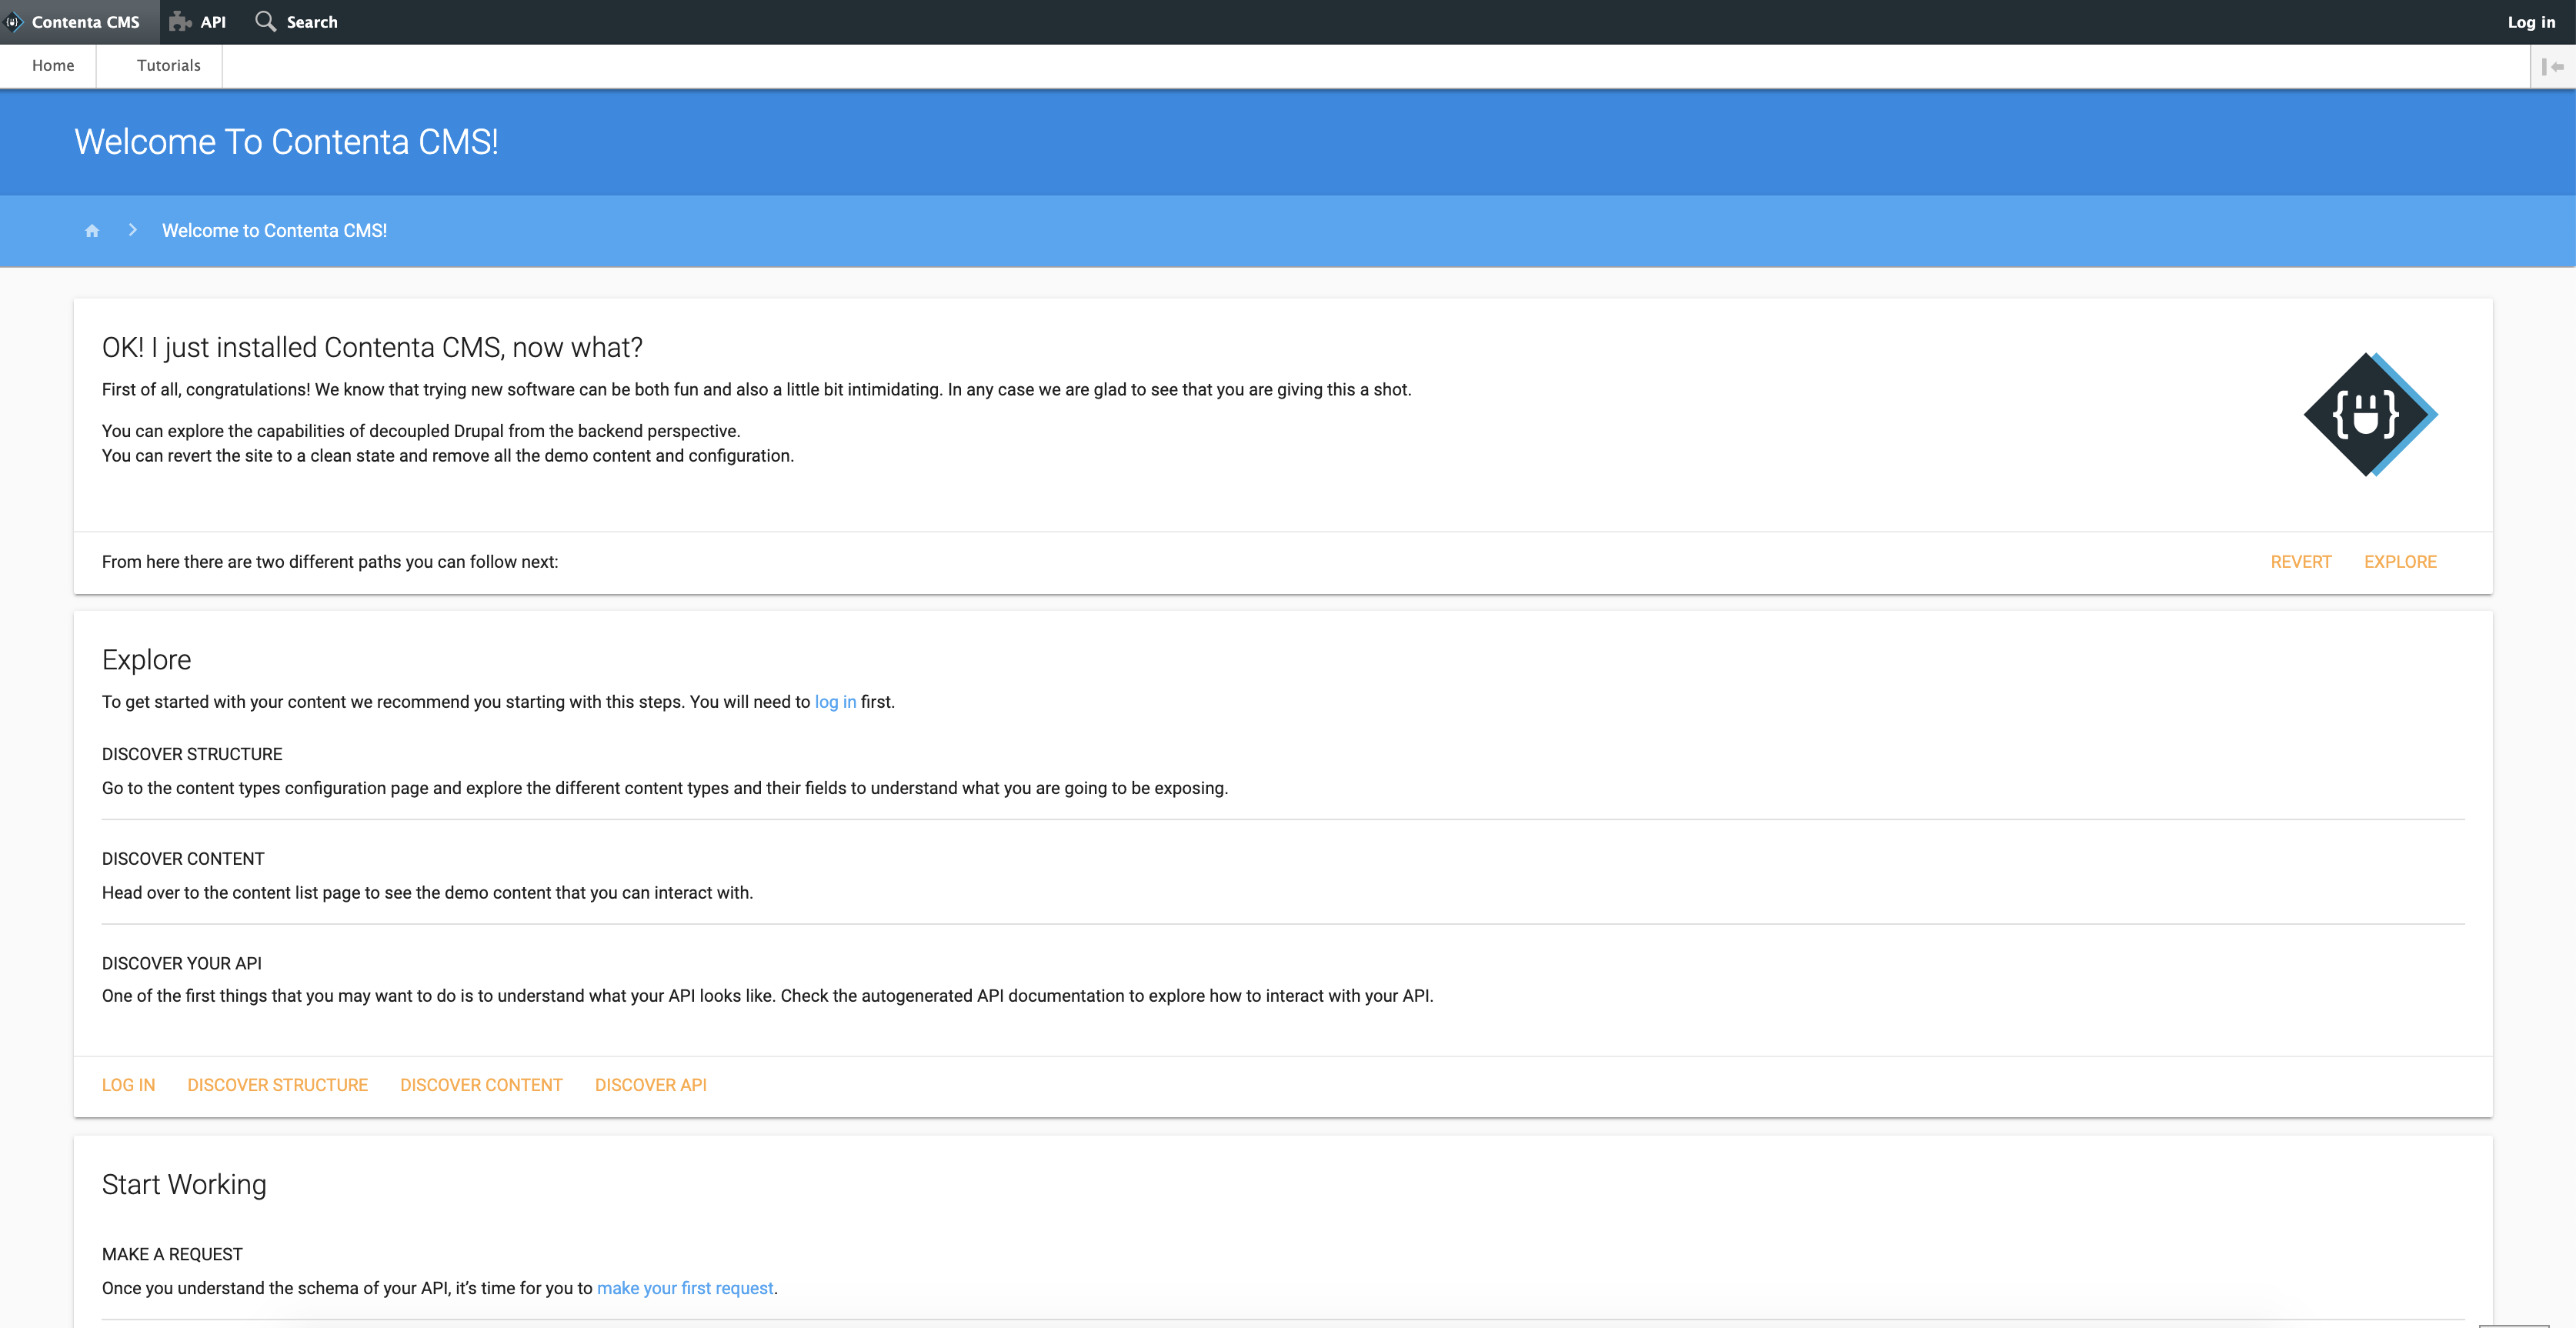Click the EXPLORE action link

pyautogui.click(x=2400, y=561)
